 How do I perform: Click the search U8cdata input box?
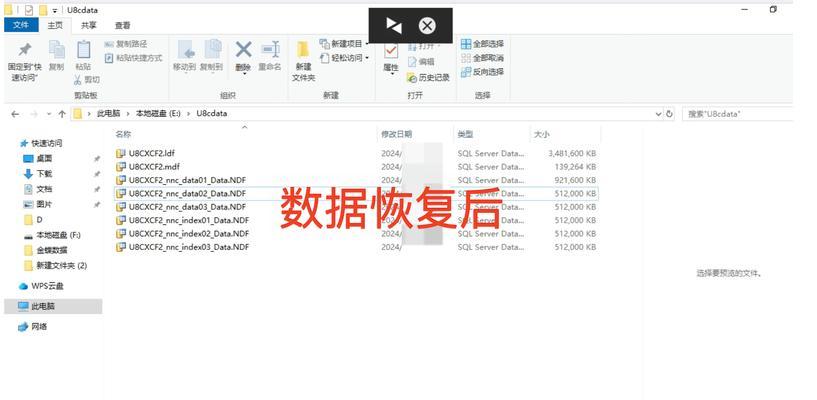[738, 114]
